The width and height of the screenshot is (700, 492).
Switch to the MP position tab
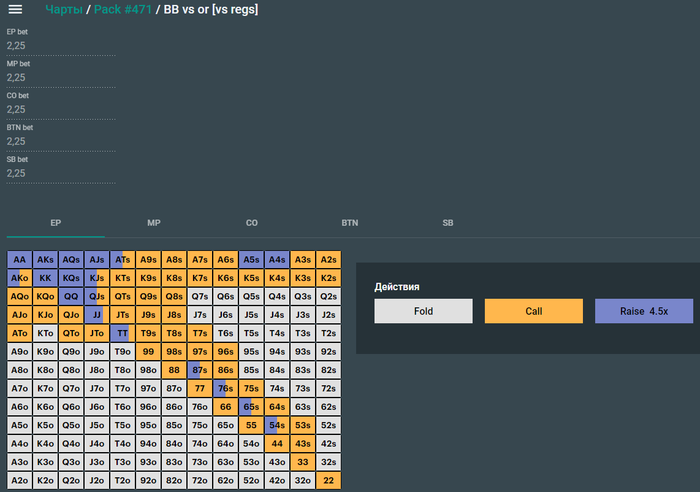point(154,223)
